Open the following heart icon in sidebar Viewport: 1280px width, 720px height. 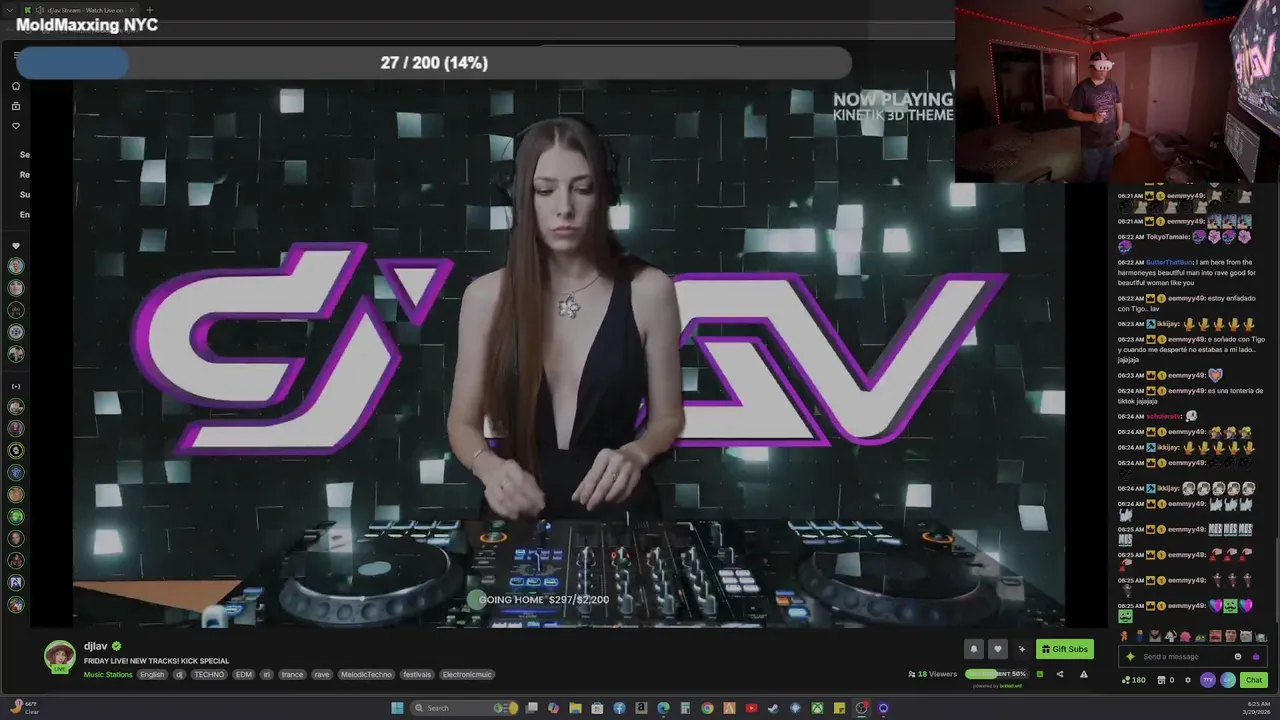[16, 126]
